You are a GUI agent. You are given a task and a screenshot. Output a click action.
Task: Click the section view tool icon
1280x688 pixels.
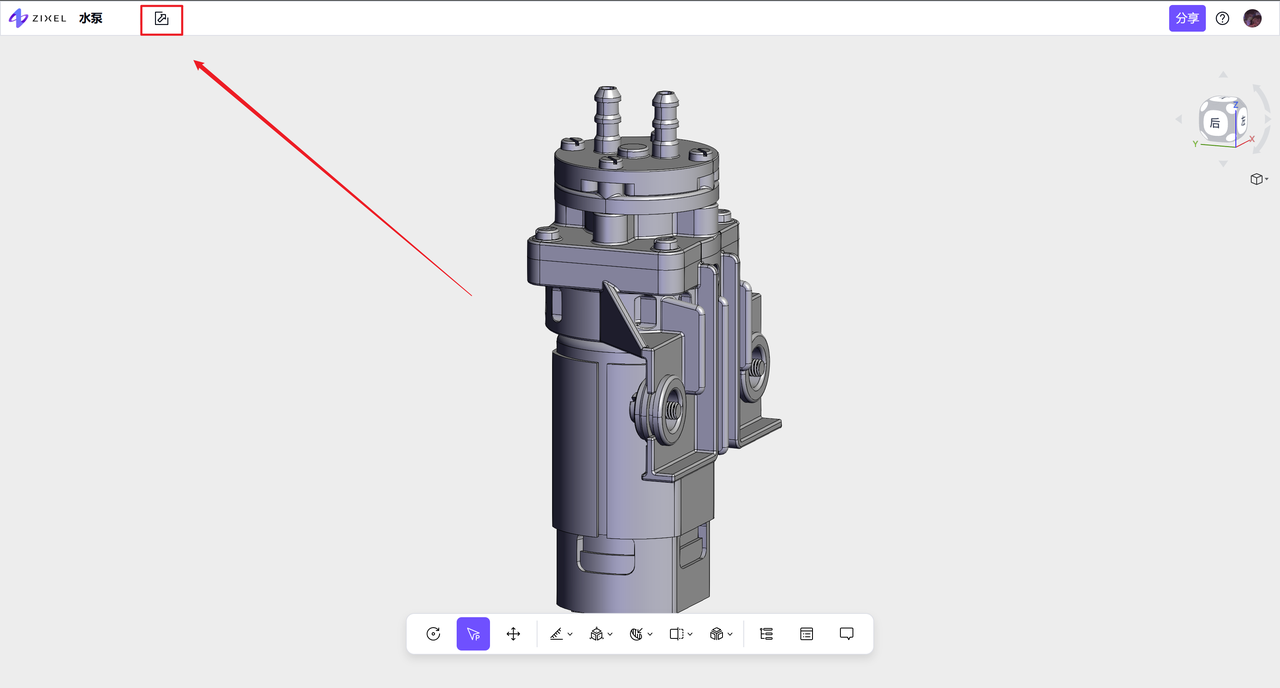(676, 634)
